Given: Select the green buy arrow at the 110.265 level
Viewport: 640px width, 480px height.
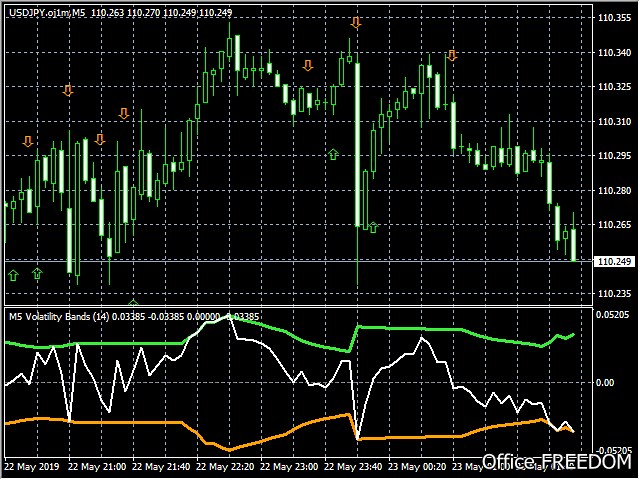Looking at the screenshot, I should tap(373, 227).
